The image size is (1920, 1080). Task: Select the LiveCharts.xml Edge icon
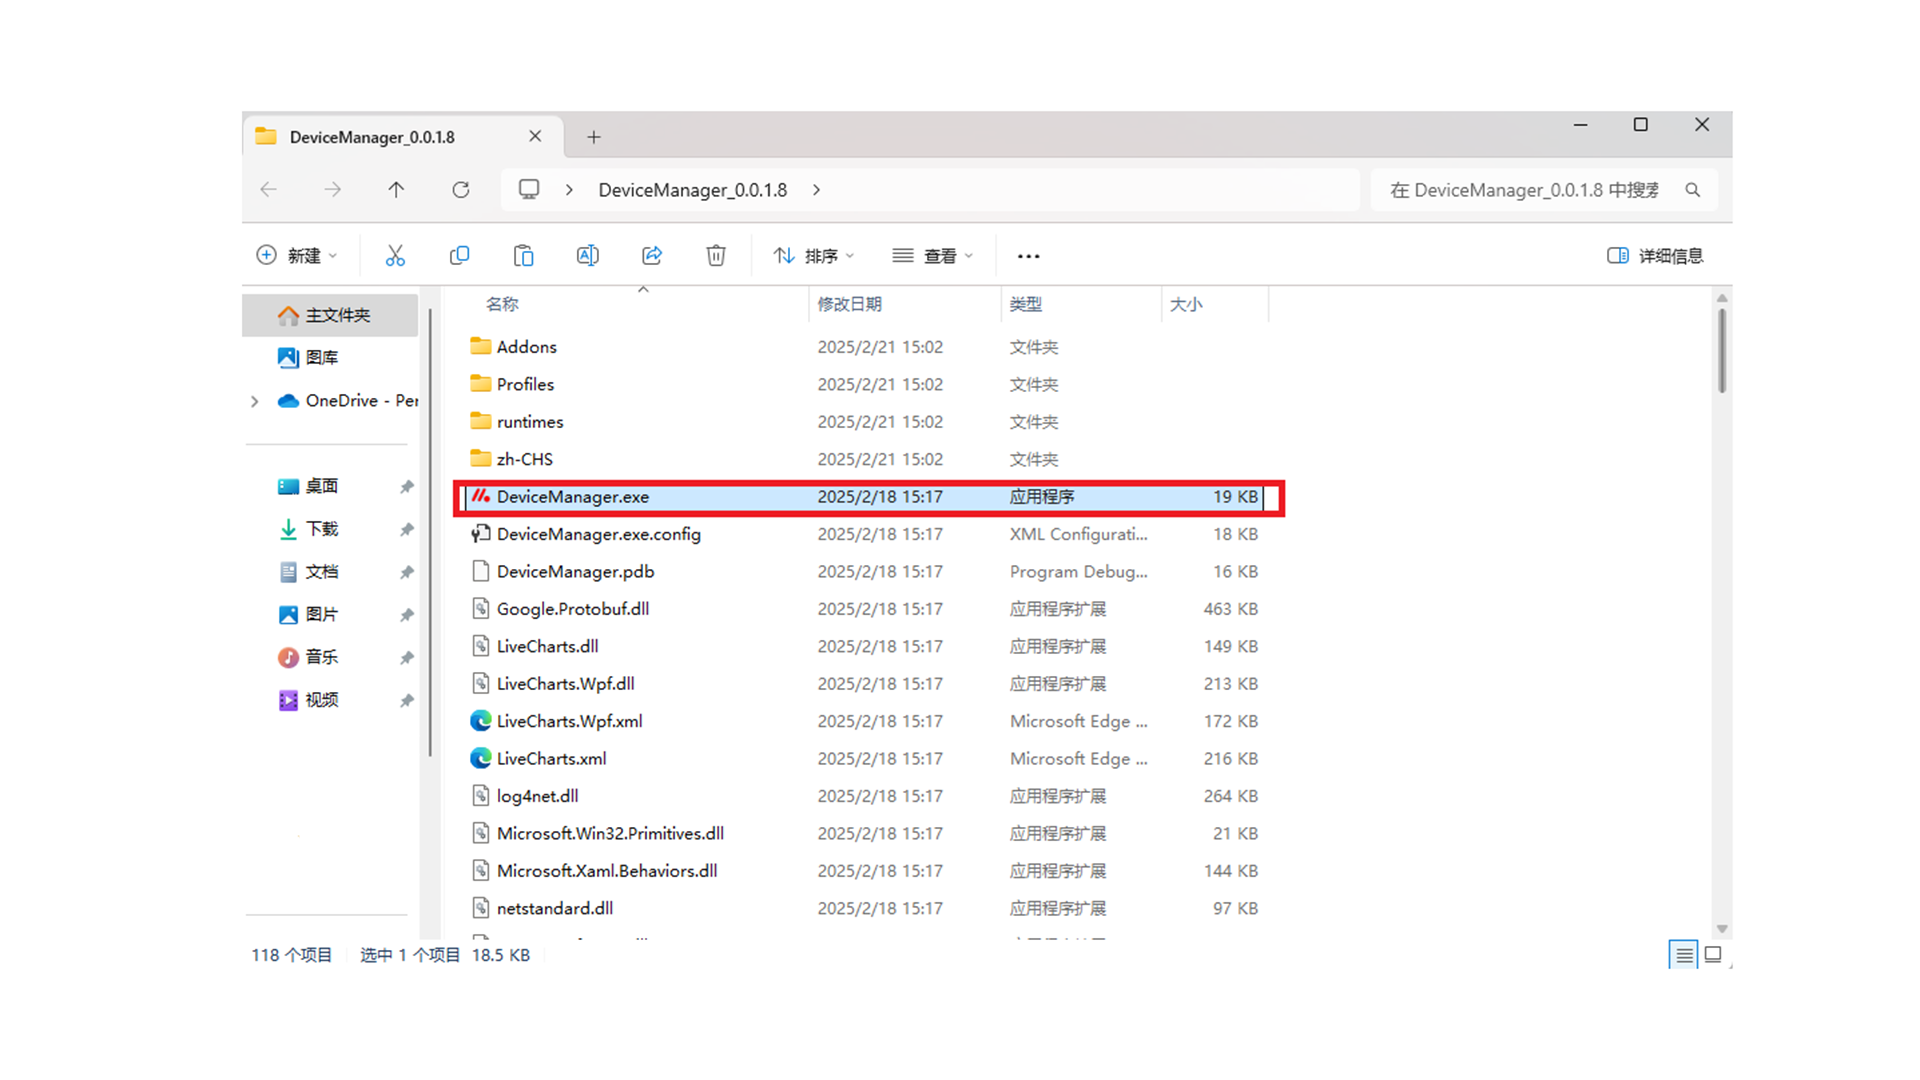(481, 758)
